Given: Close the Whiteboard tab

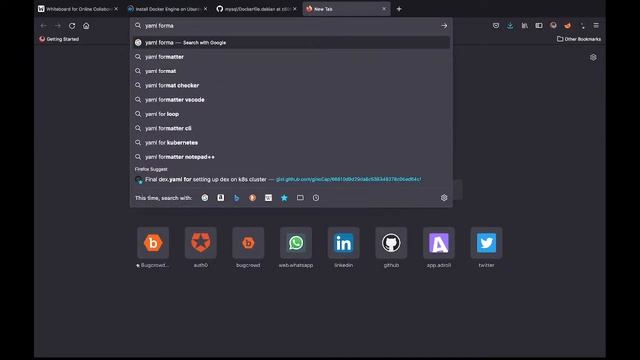Looking at the screenshot, I should point(116,9).
